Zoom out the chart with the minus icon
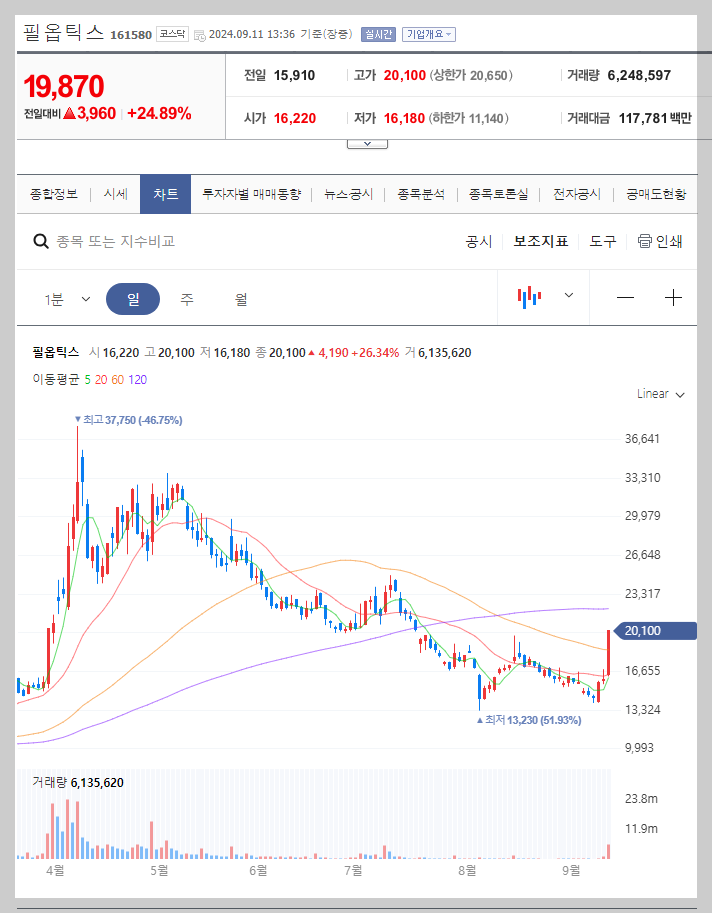712x913 pixels. click(626, 299)
